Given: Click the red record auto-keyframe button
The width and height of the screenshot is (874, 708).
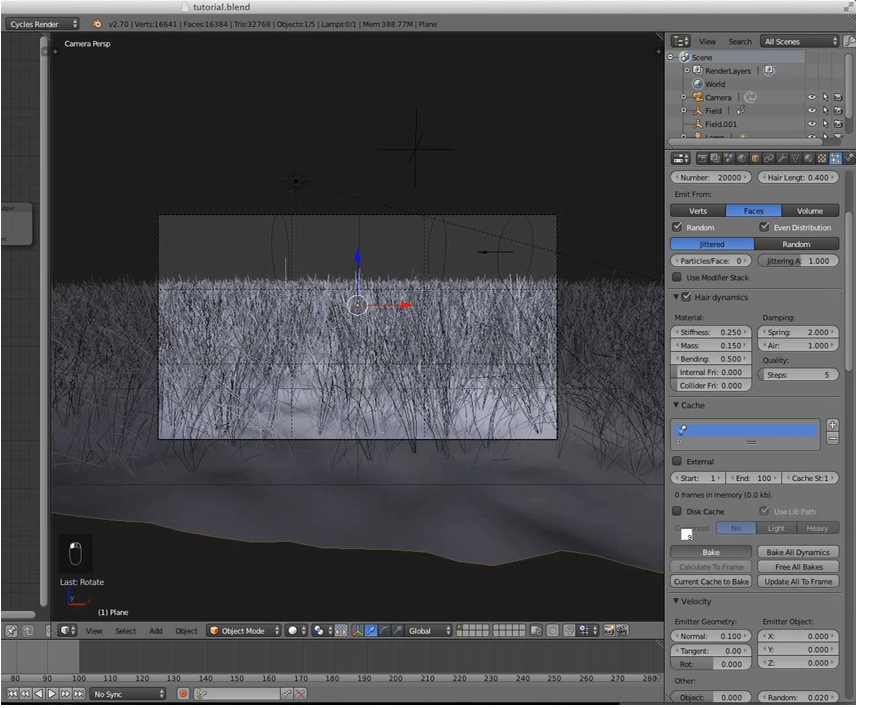Looking at the screenshot, I should 183,693.
